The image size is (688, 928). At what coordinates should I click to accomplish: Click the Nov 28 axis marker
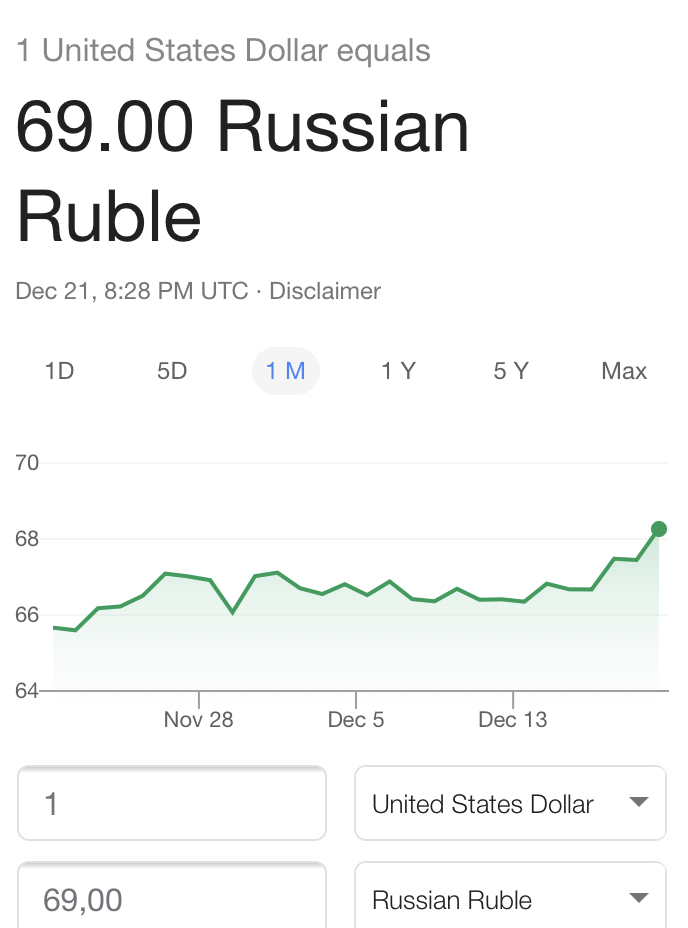pos(198,720)
